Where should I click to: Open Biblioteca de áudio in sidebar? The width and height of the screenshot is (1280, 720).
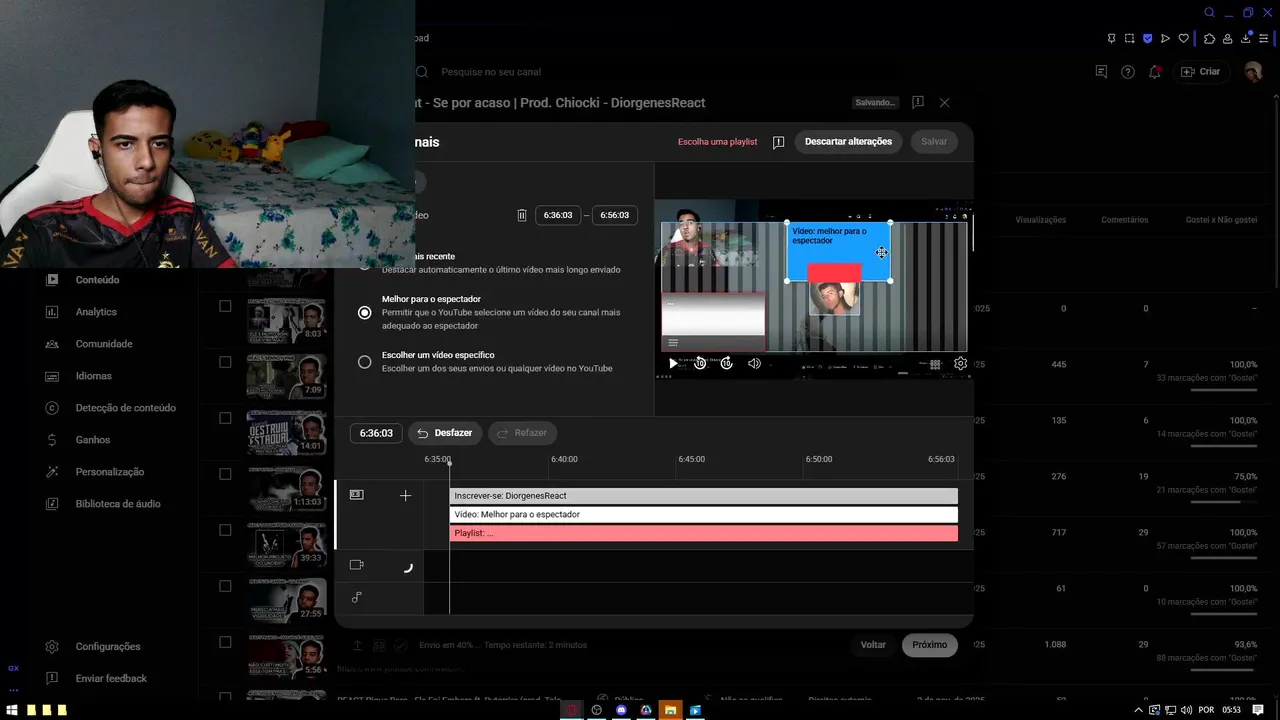[x=118, y=504]
